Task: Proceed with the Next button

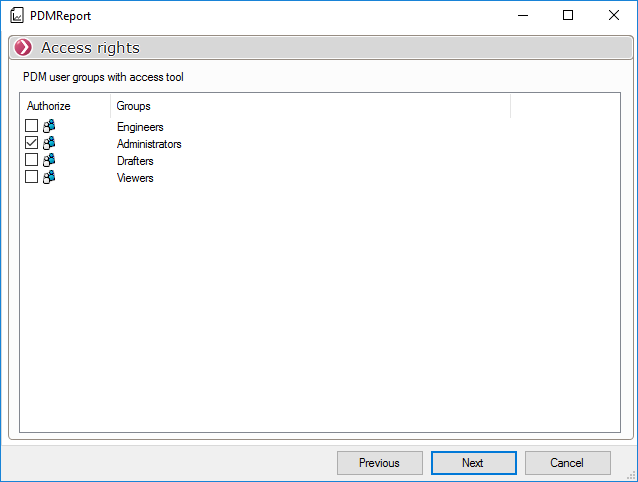Action: [473, 463]
